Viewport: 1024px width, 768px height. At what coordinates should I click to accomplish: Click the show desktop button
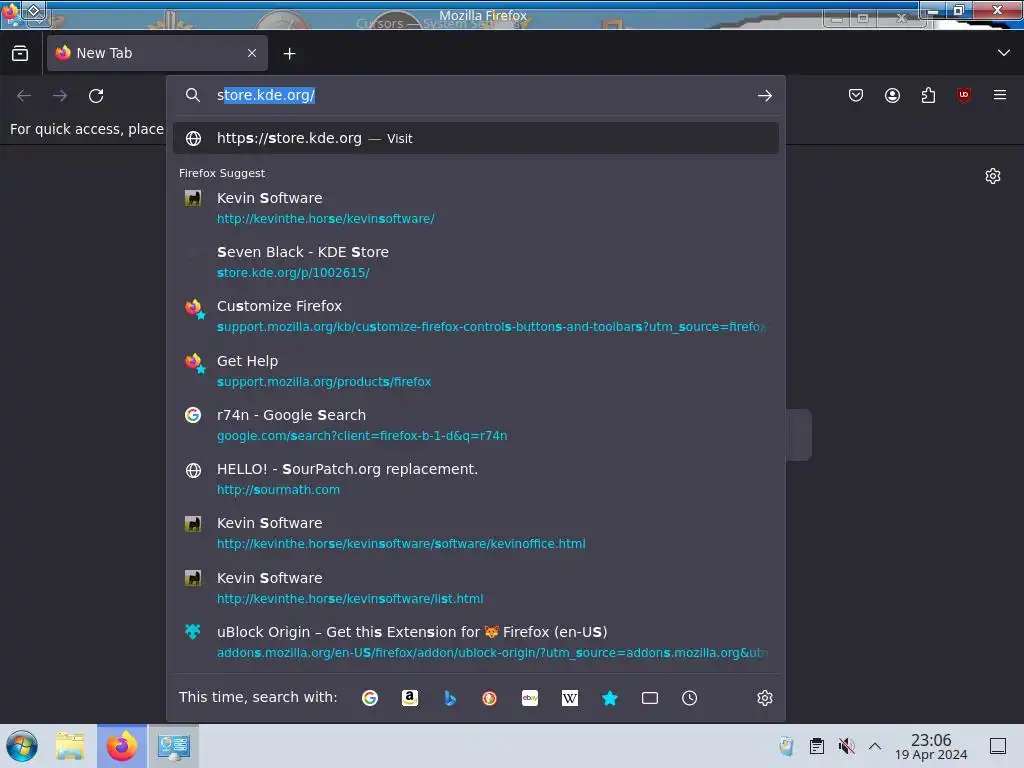pyautogui.click(x=998, y=746)
